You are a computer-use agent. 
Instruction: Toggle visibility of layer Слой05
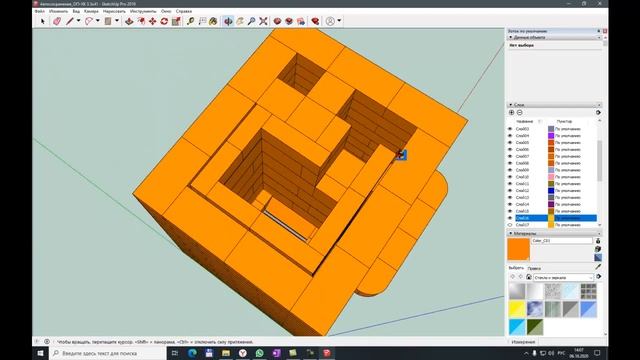click(x=510, y=143)
